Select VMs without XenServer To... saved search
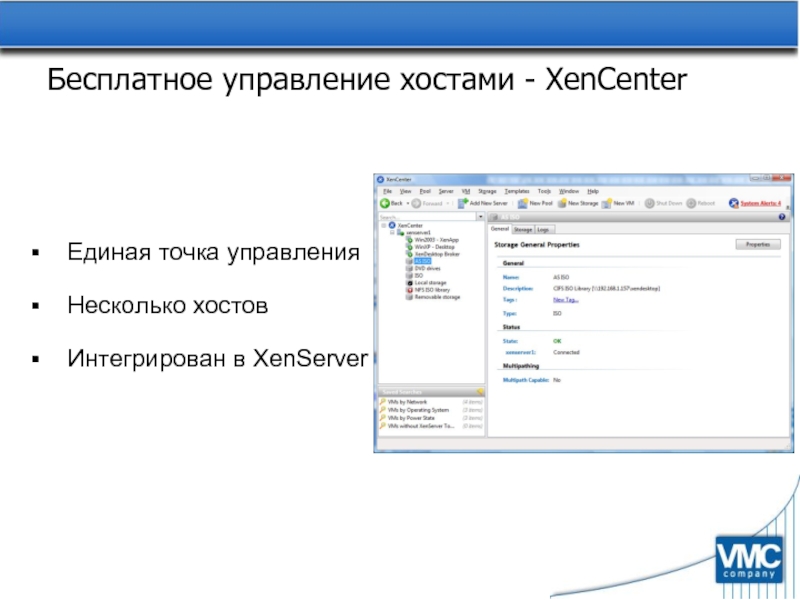The height and width of the screenshot is (600, 800). click(421, 426)
